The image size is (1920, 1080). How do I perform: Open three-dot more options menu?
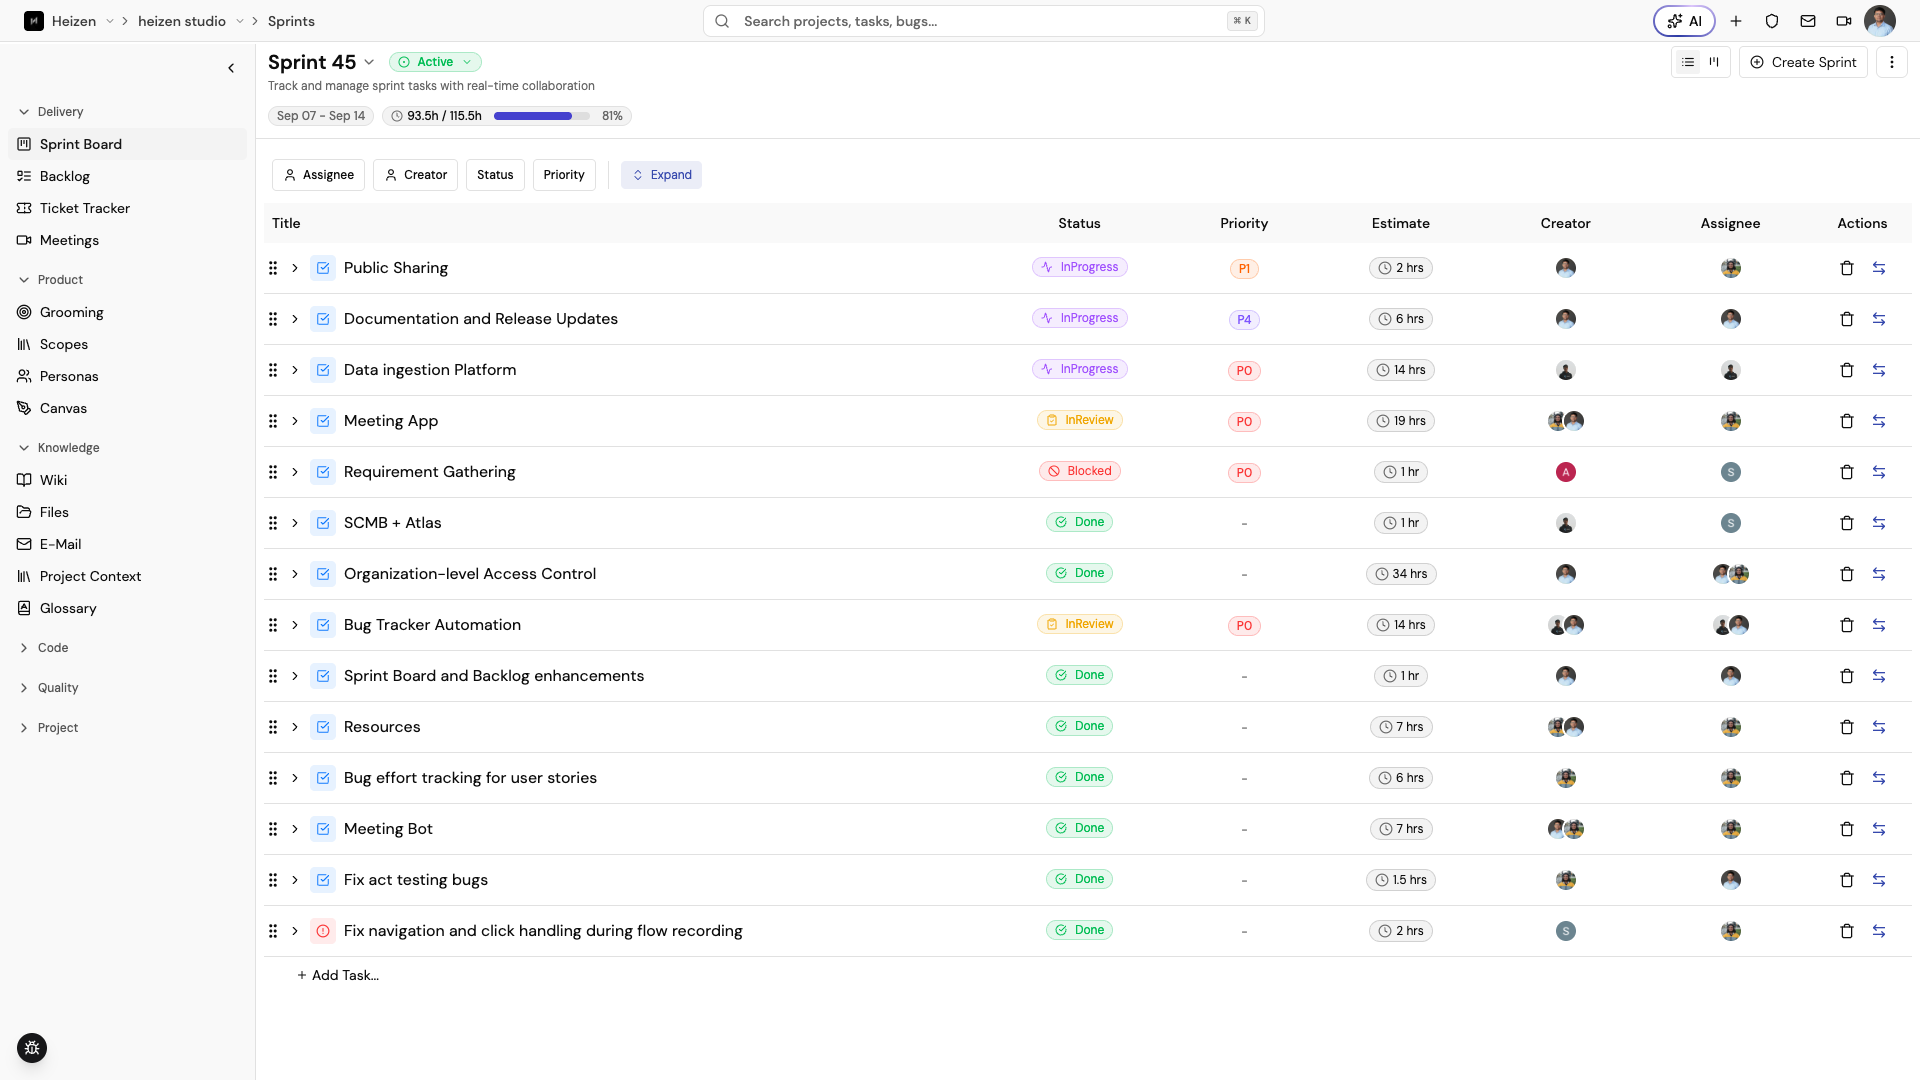pyautogui.click(x=1891, y=62)
